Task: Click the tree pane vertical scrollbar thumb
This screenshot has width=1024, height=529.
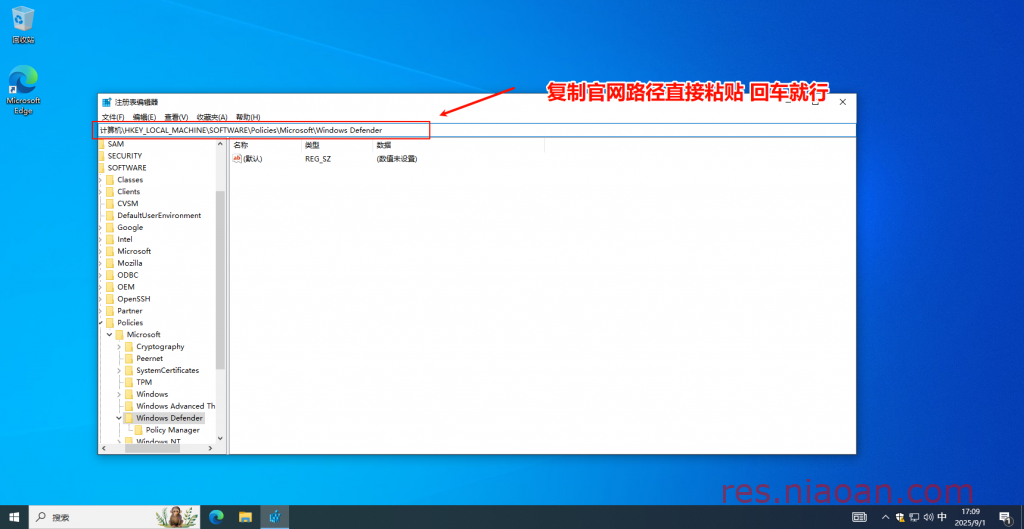Action: click(x=220, y=280)
